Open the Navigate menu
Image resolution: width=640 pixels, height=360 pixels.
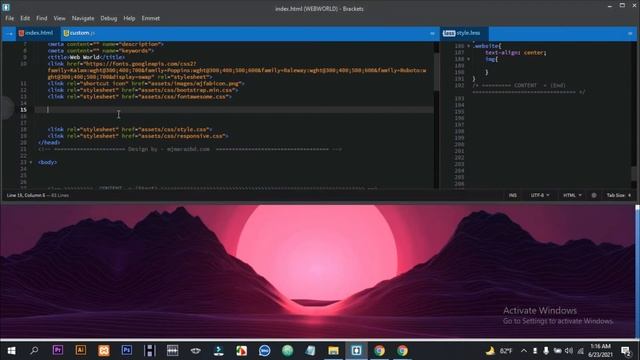(x=83, y=18)
